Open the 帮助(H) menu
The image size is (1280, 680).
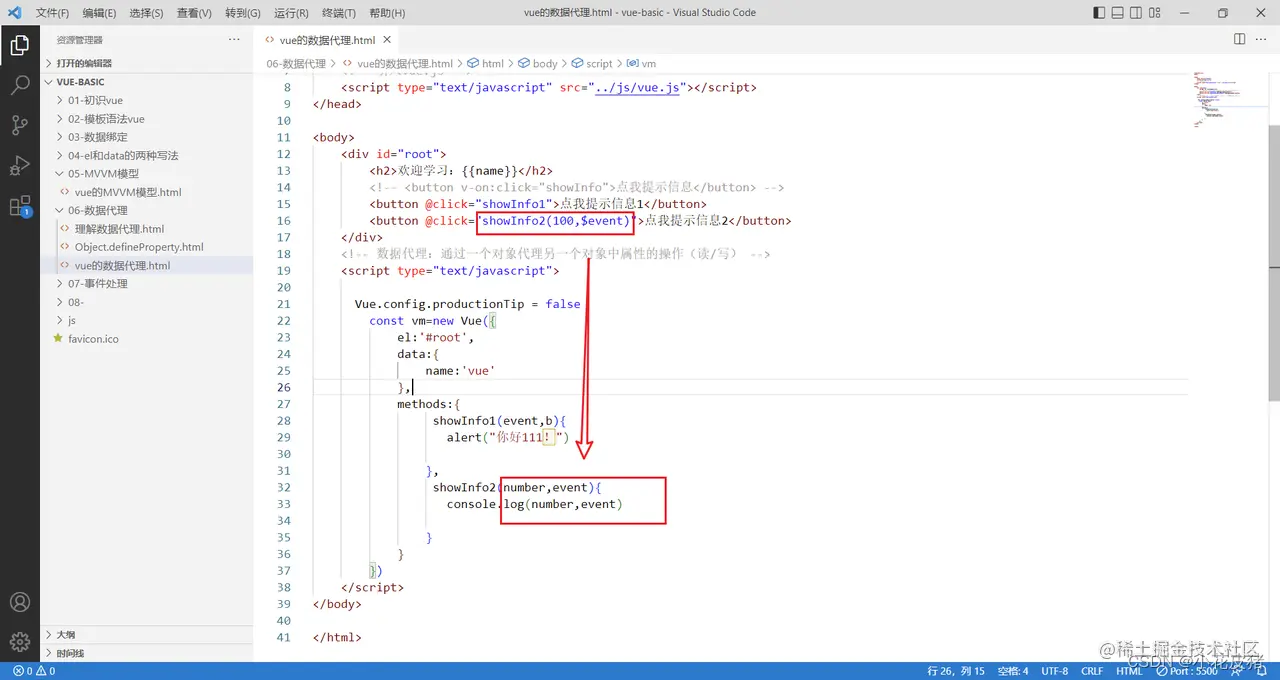coord(387,13)
